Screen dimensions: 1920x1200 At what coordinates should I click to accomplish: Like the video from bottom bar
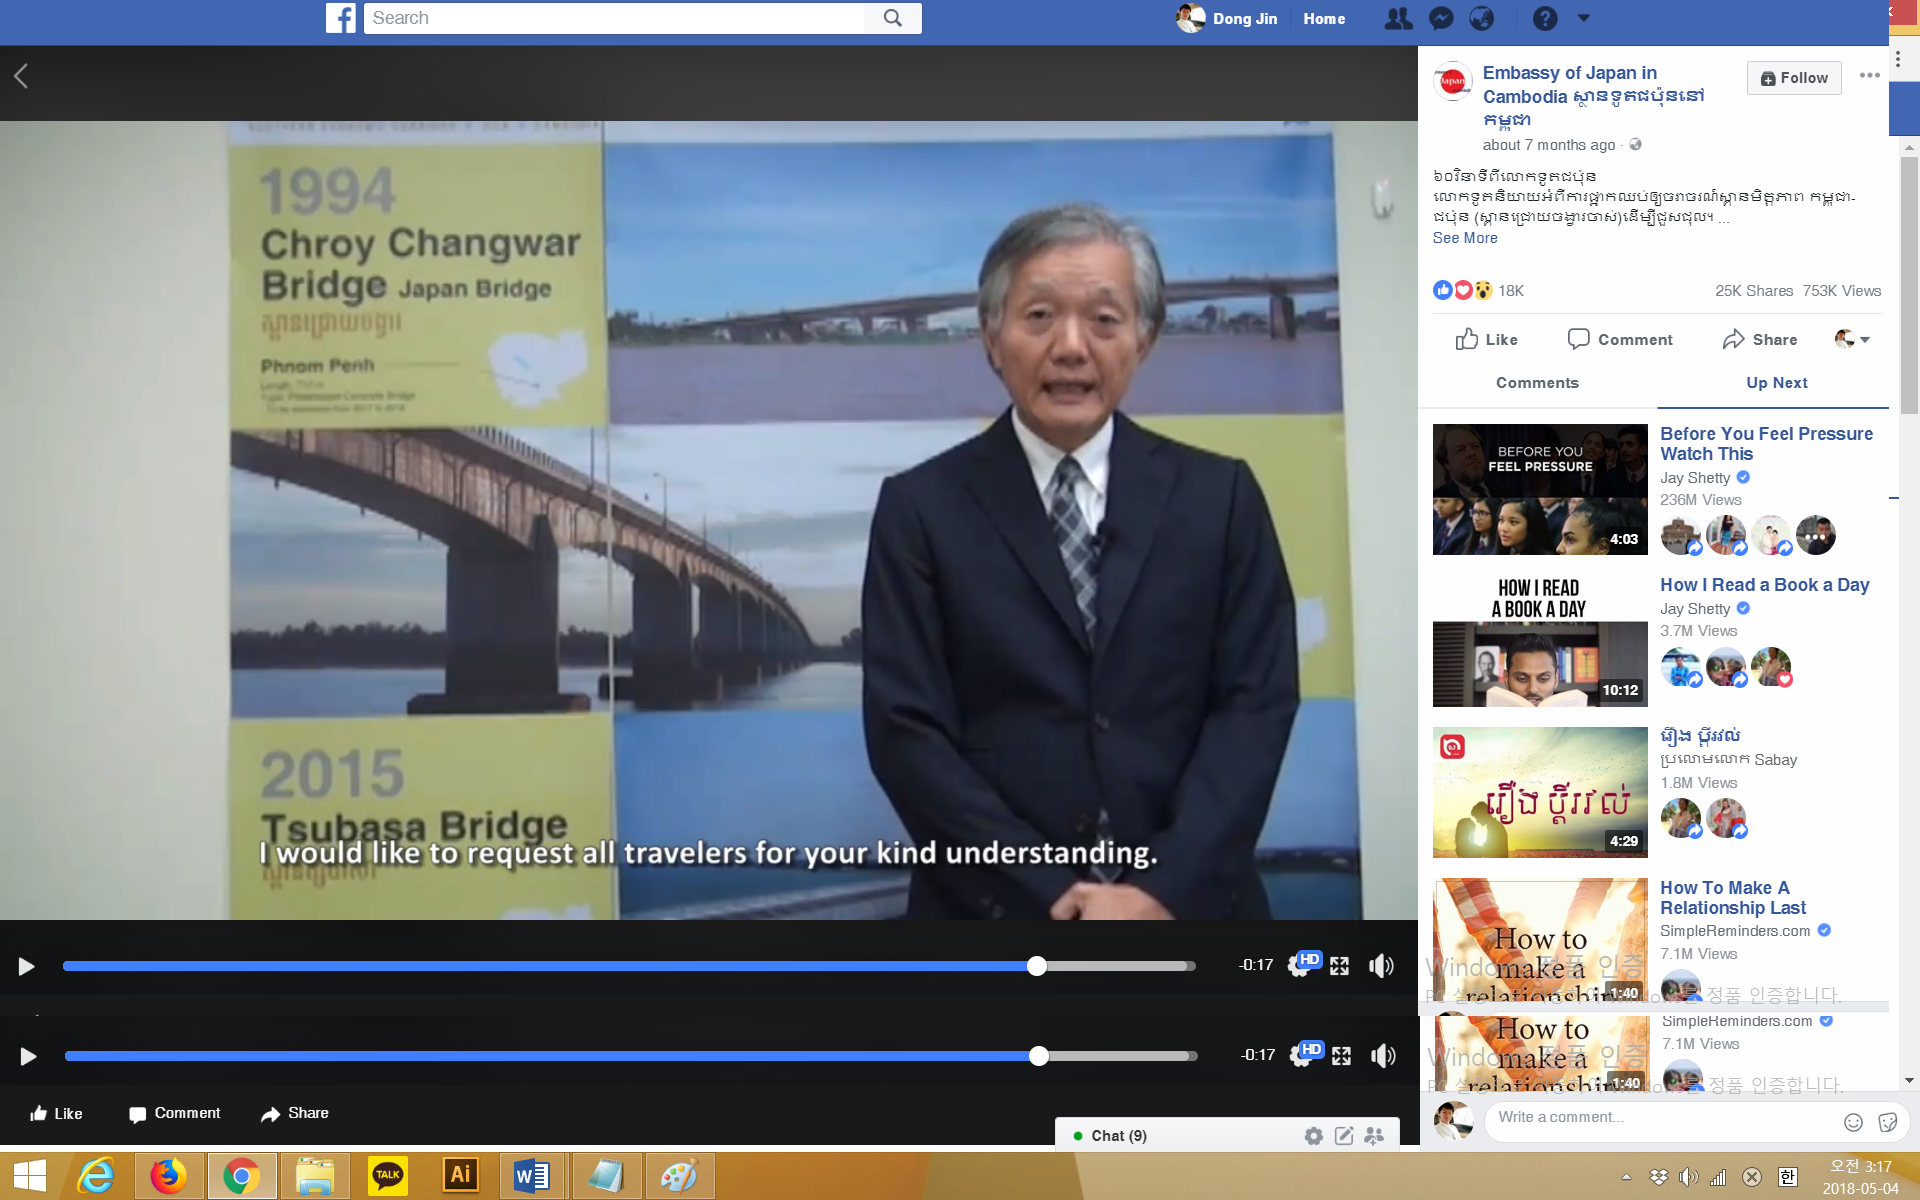click(x=56, y=1113)
